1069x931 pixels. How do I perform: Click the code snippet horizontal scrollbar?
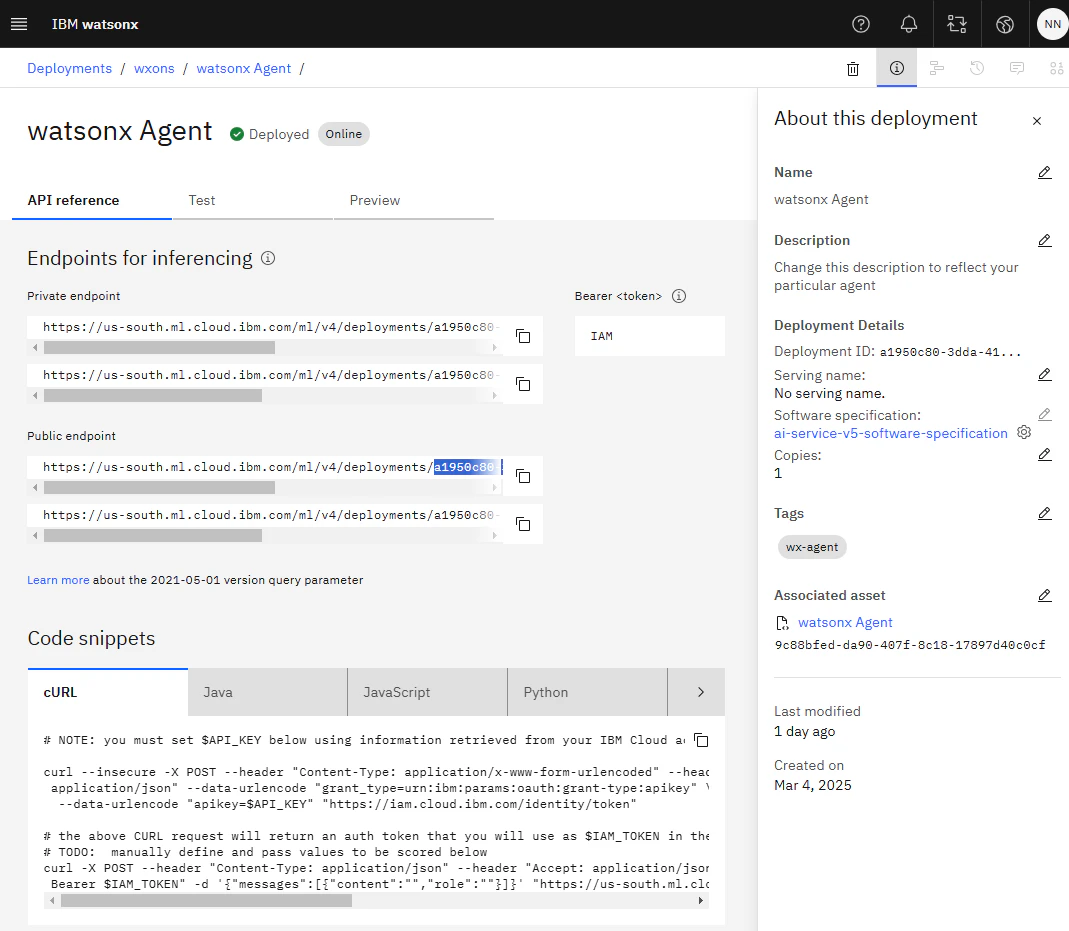pyautogui.click(x=207, y=900)
